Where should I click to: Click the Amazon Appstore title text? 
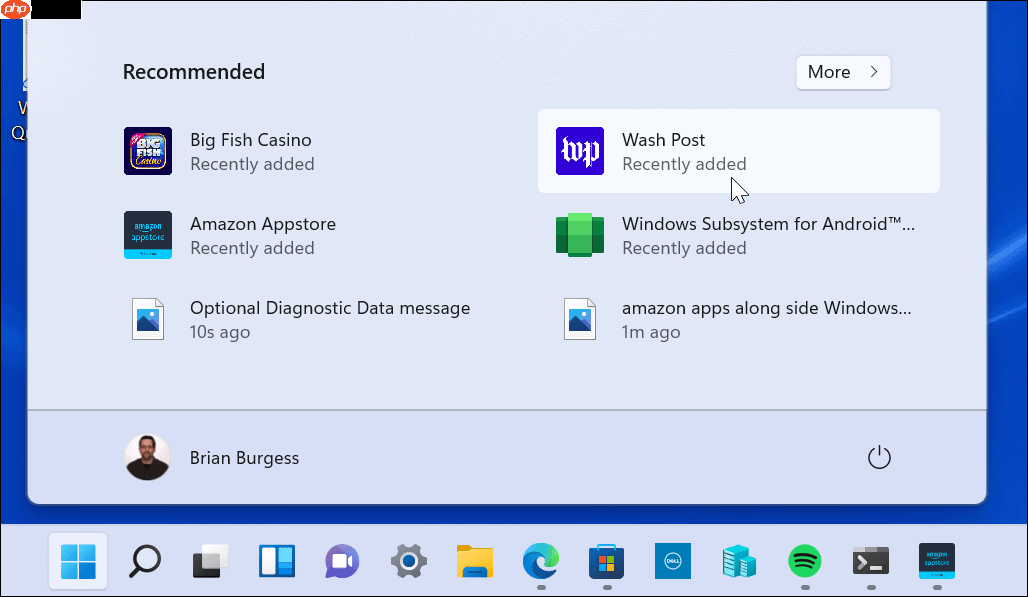tap(263, 224)
